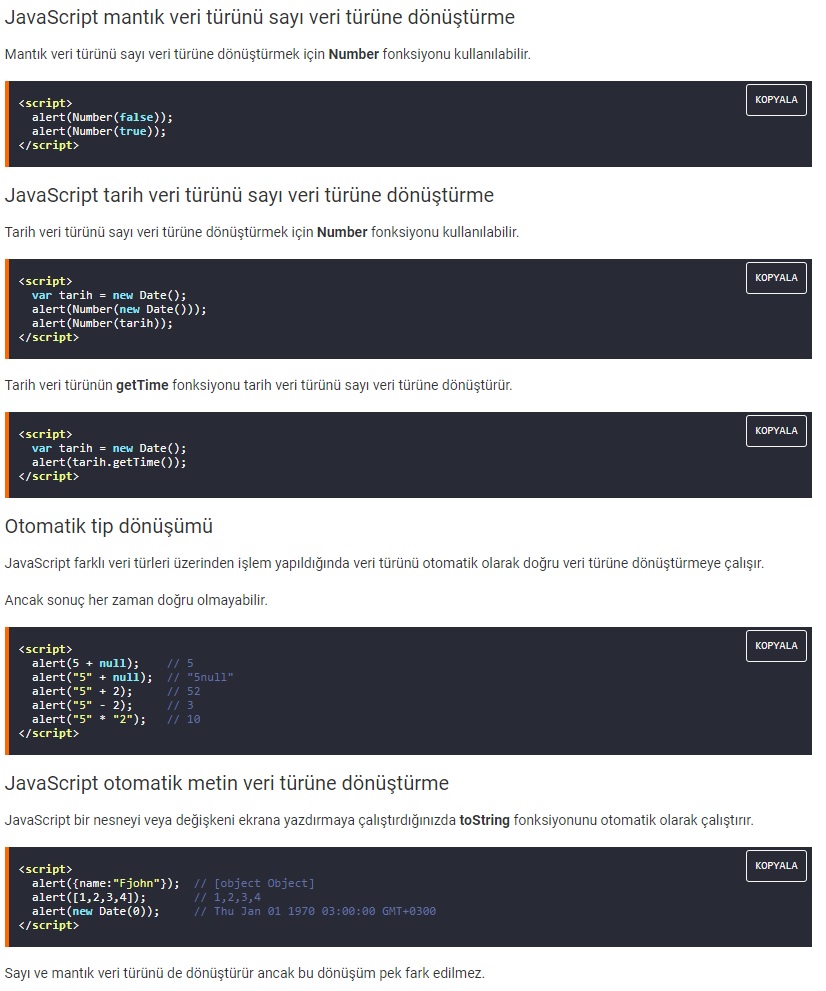This screenshot has width=826, height=991.
Task: Copy the Number(new Date()) code block
Action: tap(775, 278)
